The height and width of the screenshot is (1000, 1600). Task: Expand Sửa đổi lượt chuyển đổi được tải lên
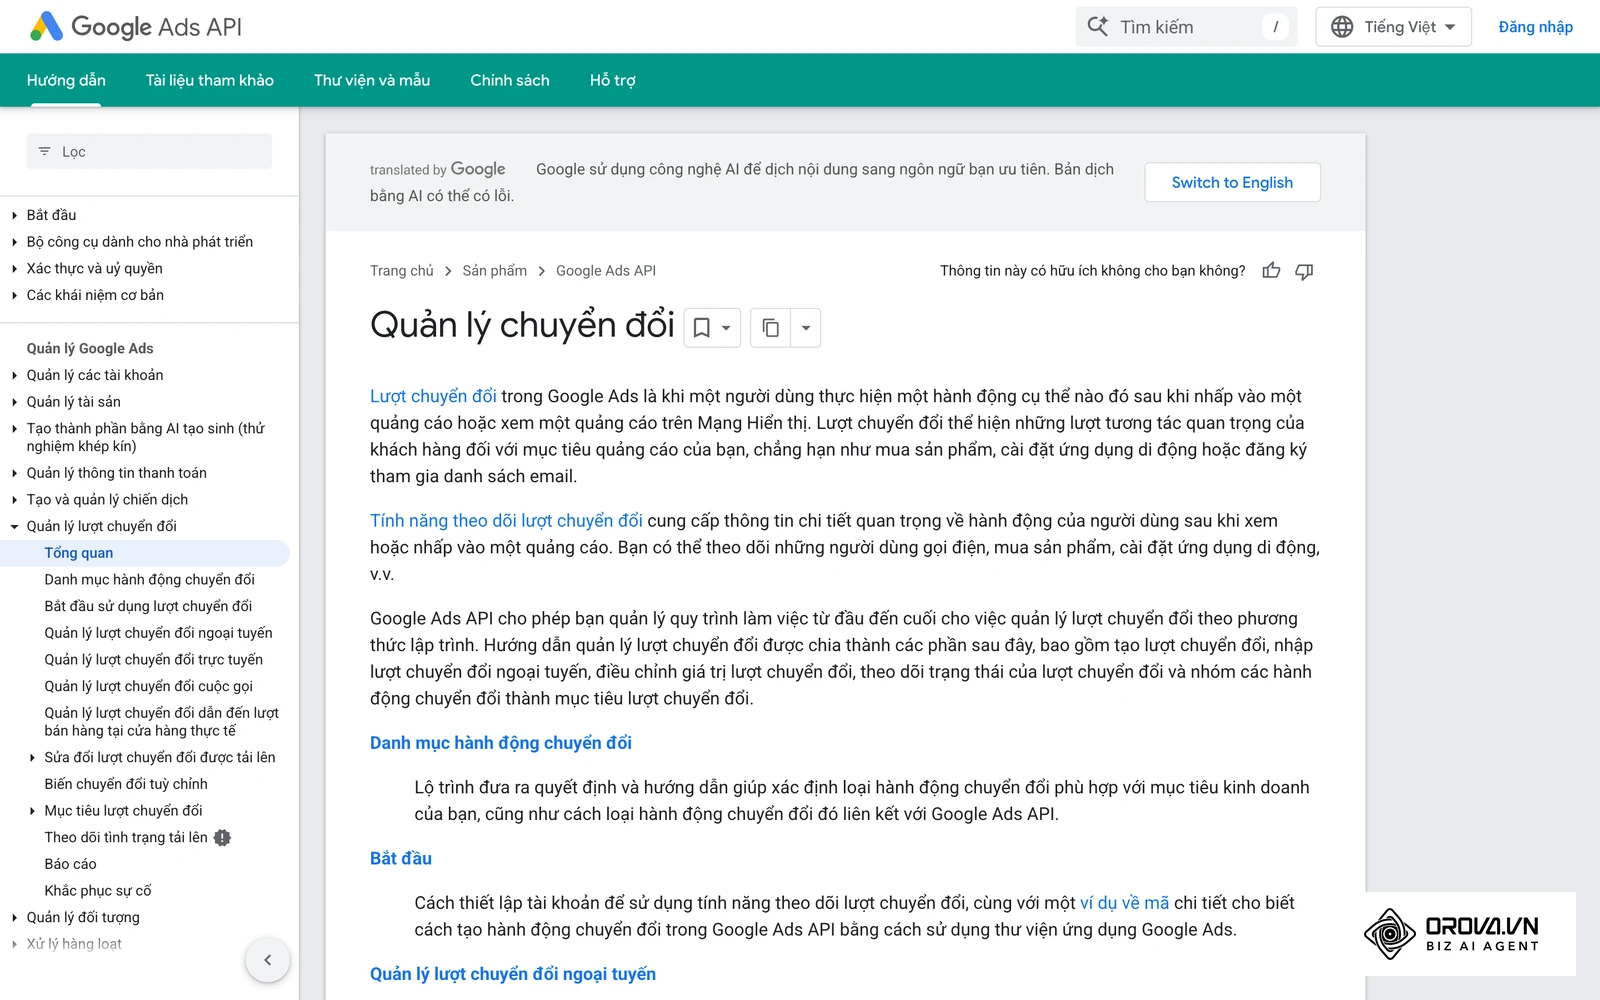[32, 758]
